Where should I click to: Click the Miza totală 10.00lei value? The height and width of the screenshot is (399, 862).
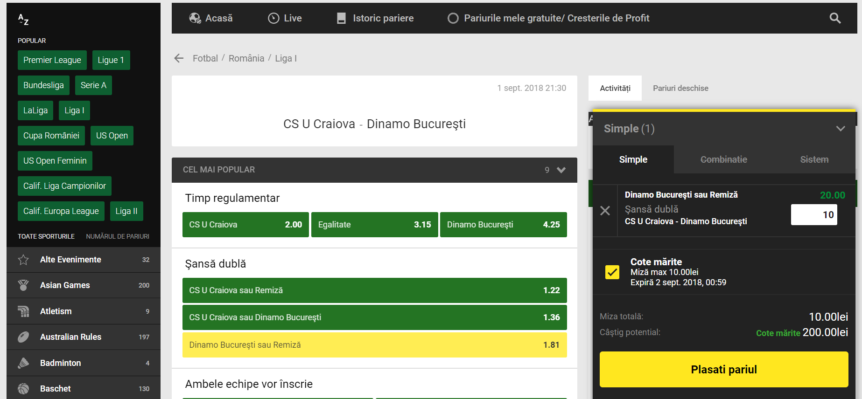(828, 317)
